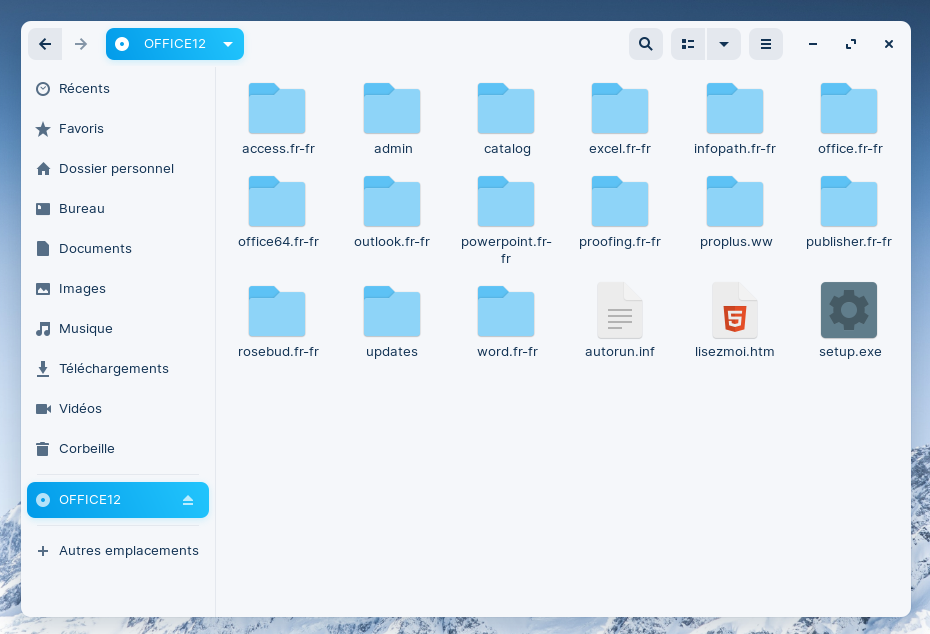
Task: Open search with the magnifier icon
Action: point(646,44)
